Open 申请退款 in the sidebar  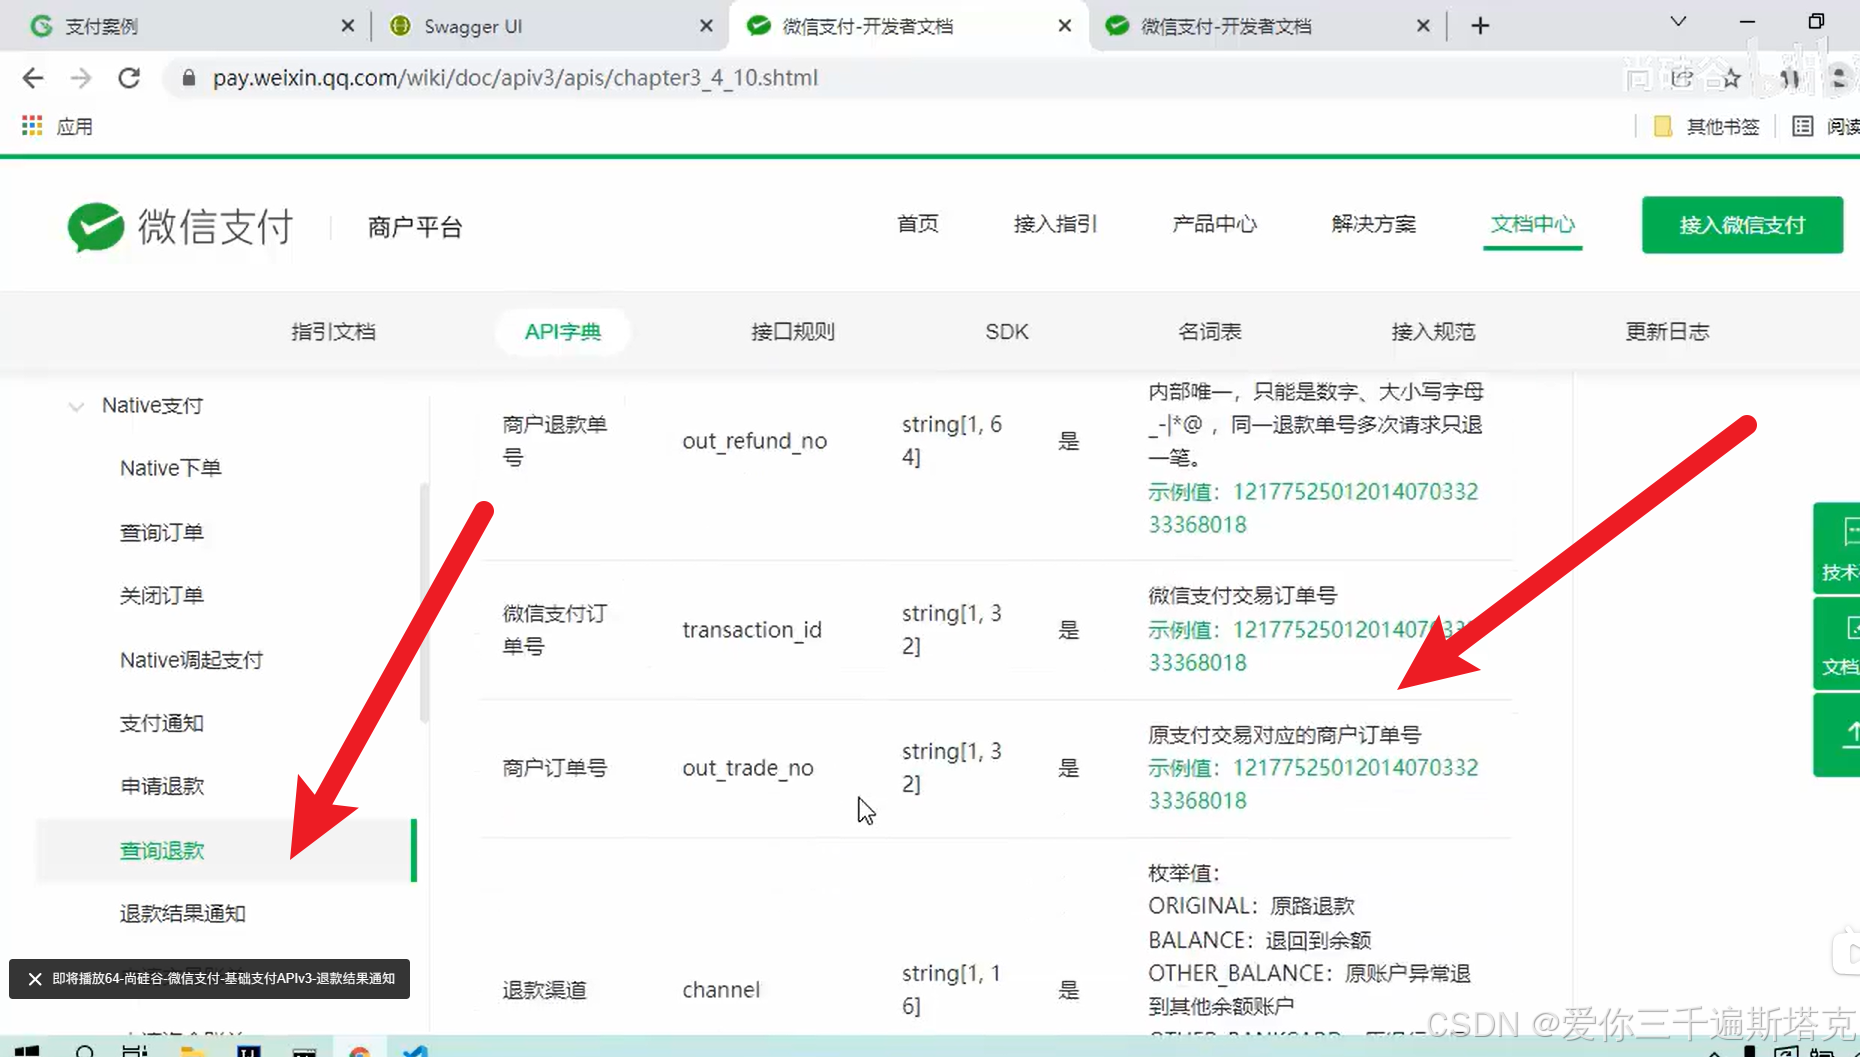click(162, 787)
